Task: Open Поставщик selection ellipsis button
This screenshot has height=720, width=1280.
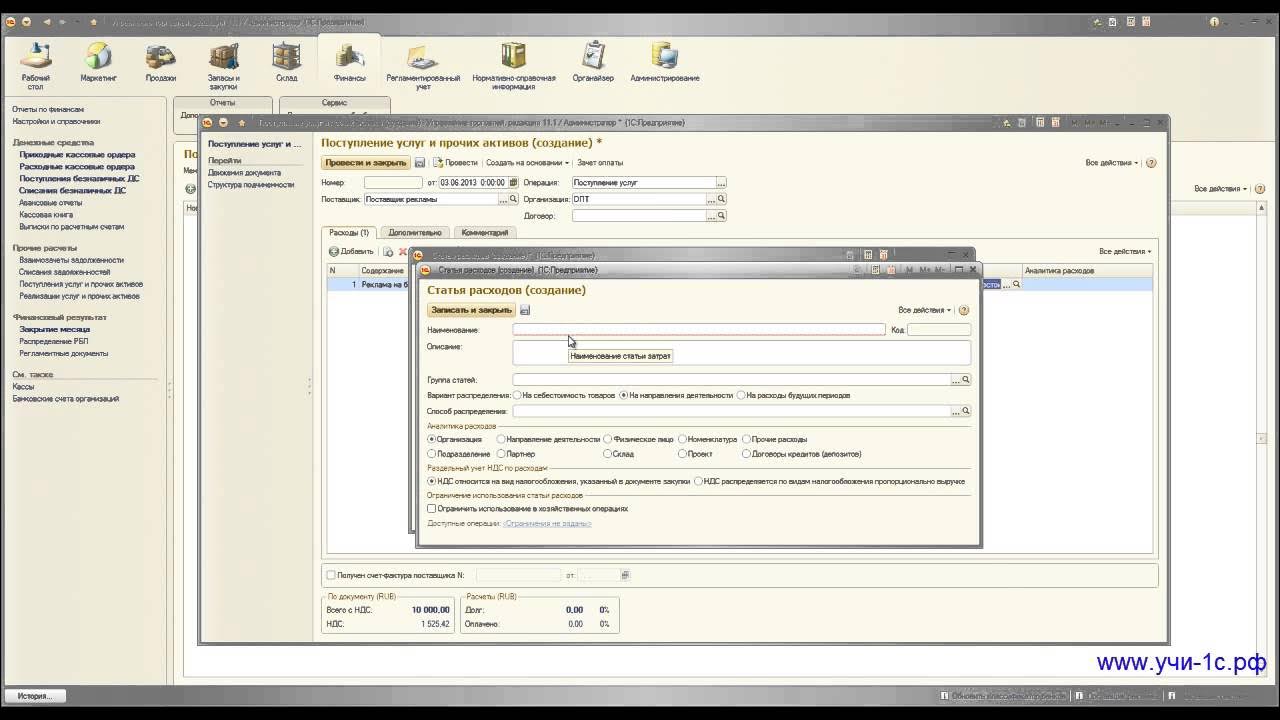Action: tap(503, 199)
